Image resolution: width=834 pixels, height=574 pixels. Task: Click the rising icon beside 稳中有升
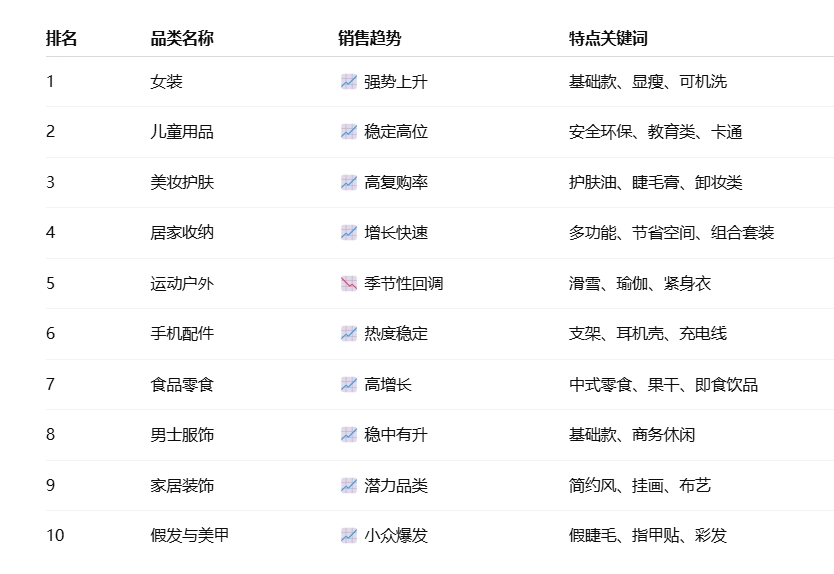click(349, 435)
